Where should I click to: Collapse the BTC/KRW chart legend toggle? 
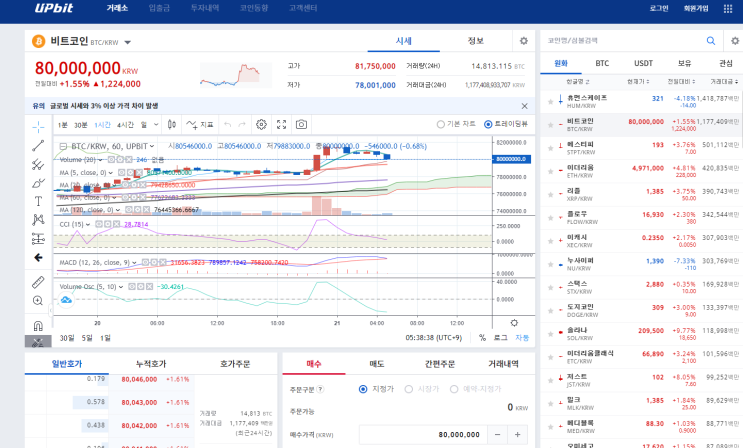click(63, 146)
